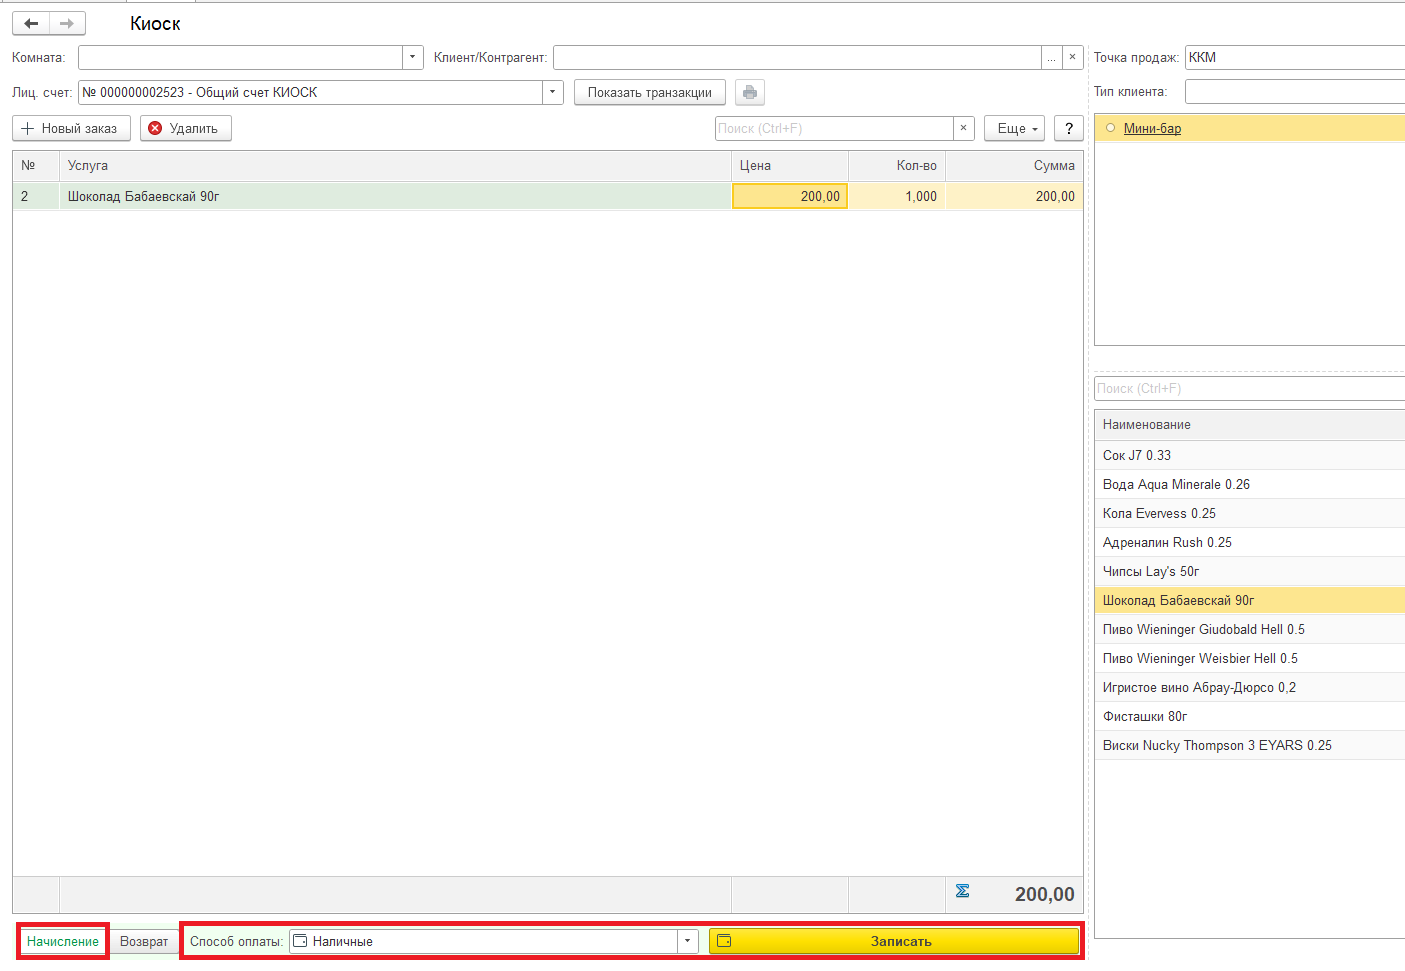
Task: Click the Тип клиента field
Action: [x=1295, y=92]
